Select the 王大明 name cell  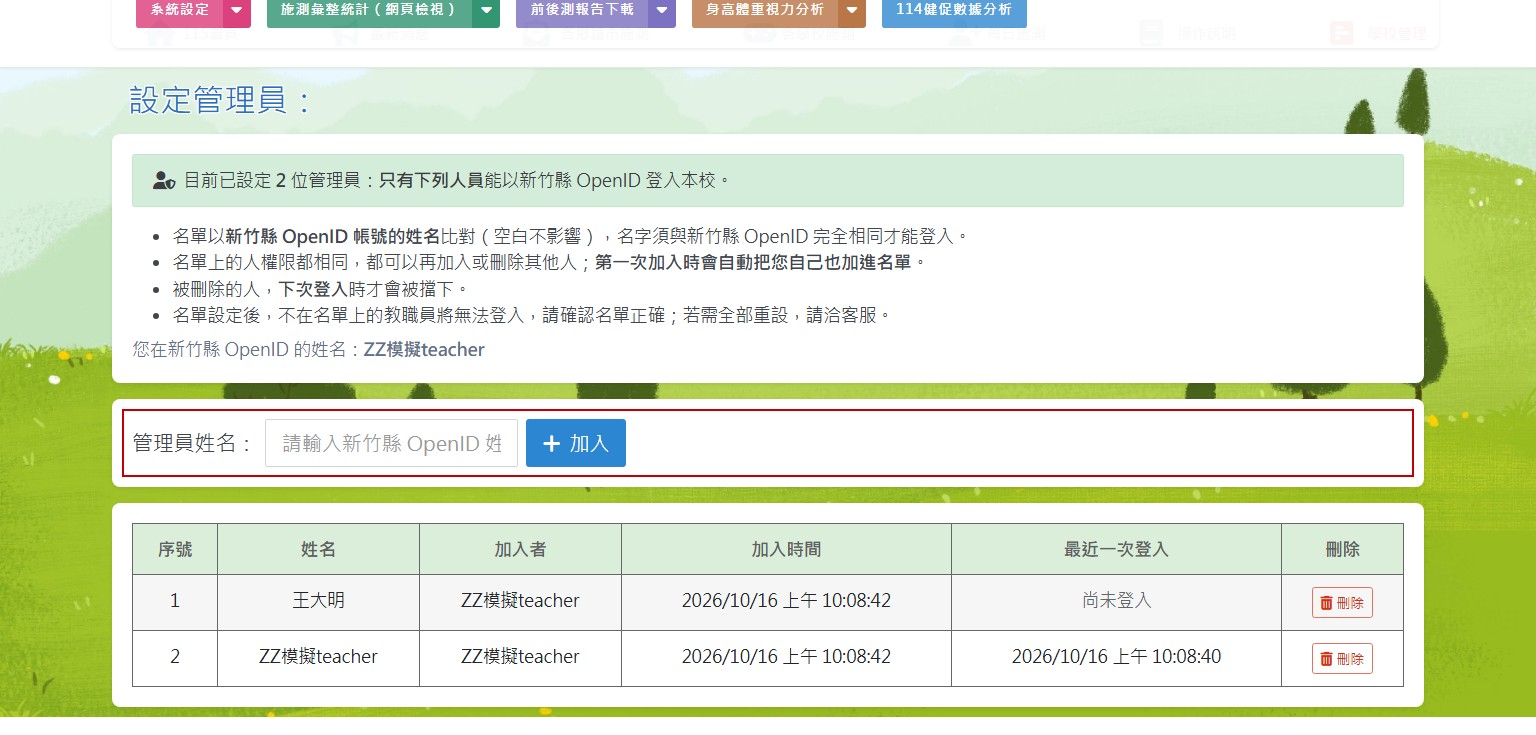click(x=318, y=601)
